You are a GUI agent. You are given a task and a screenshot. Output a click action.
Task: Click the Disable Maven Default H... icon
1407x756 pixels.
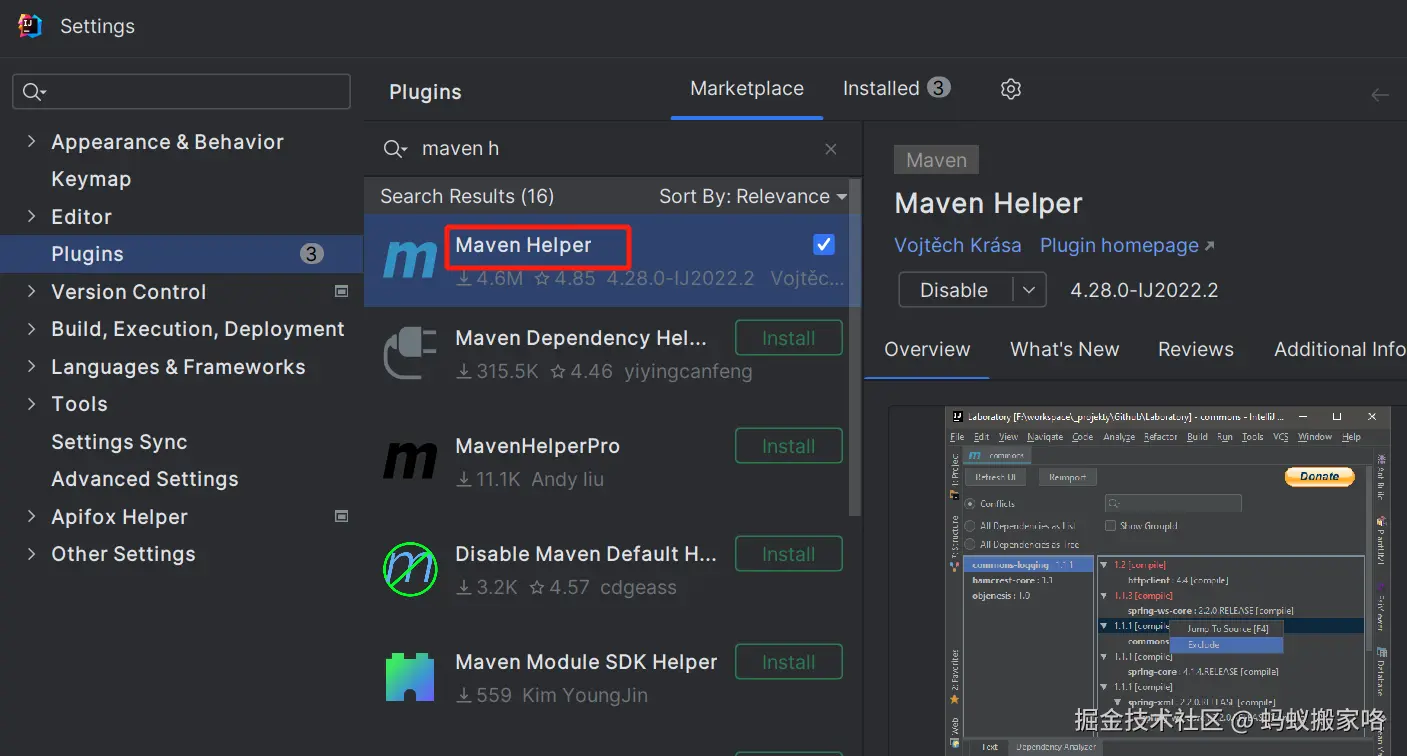pyautogui.click(x=410, y=570)
